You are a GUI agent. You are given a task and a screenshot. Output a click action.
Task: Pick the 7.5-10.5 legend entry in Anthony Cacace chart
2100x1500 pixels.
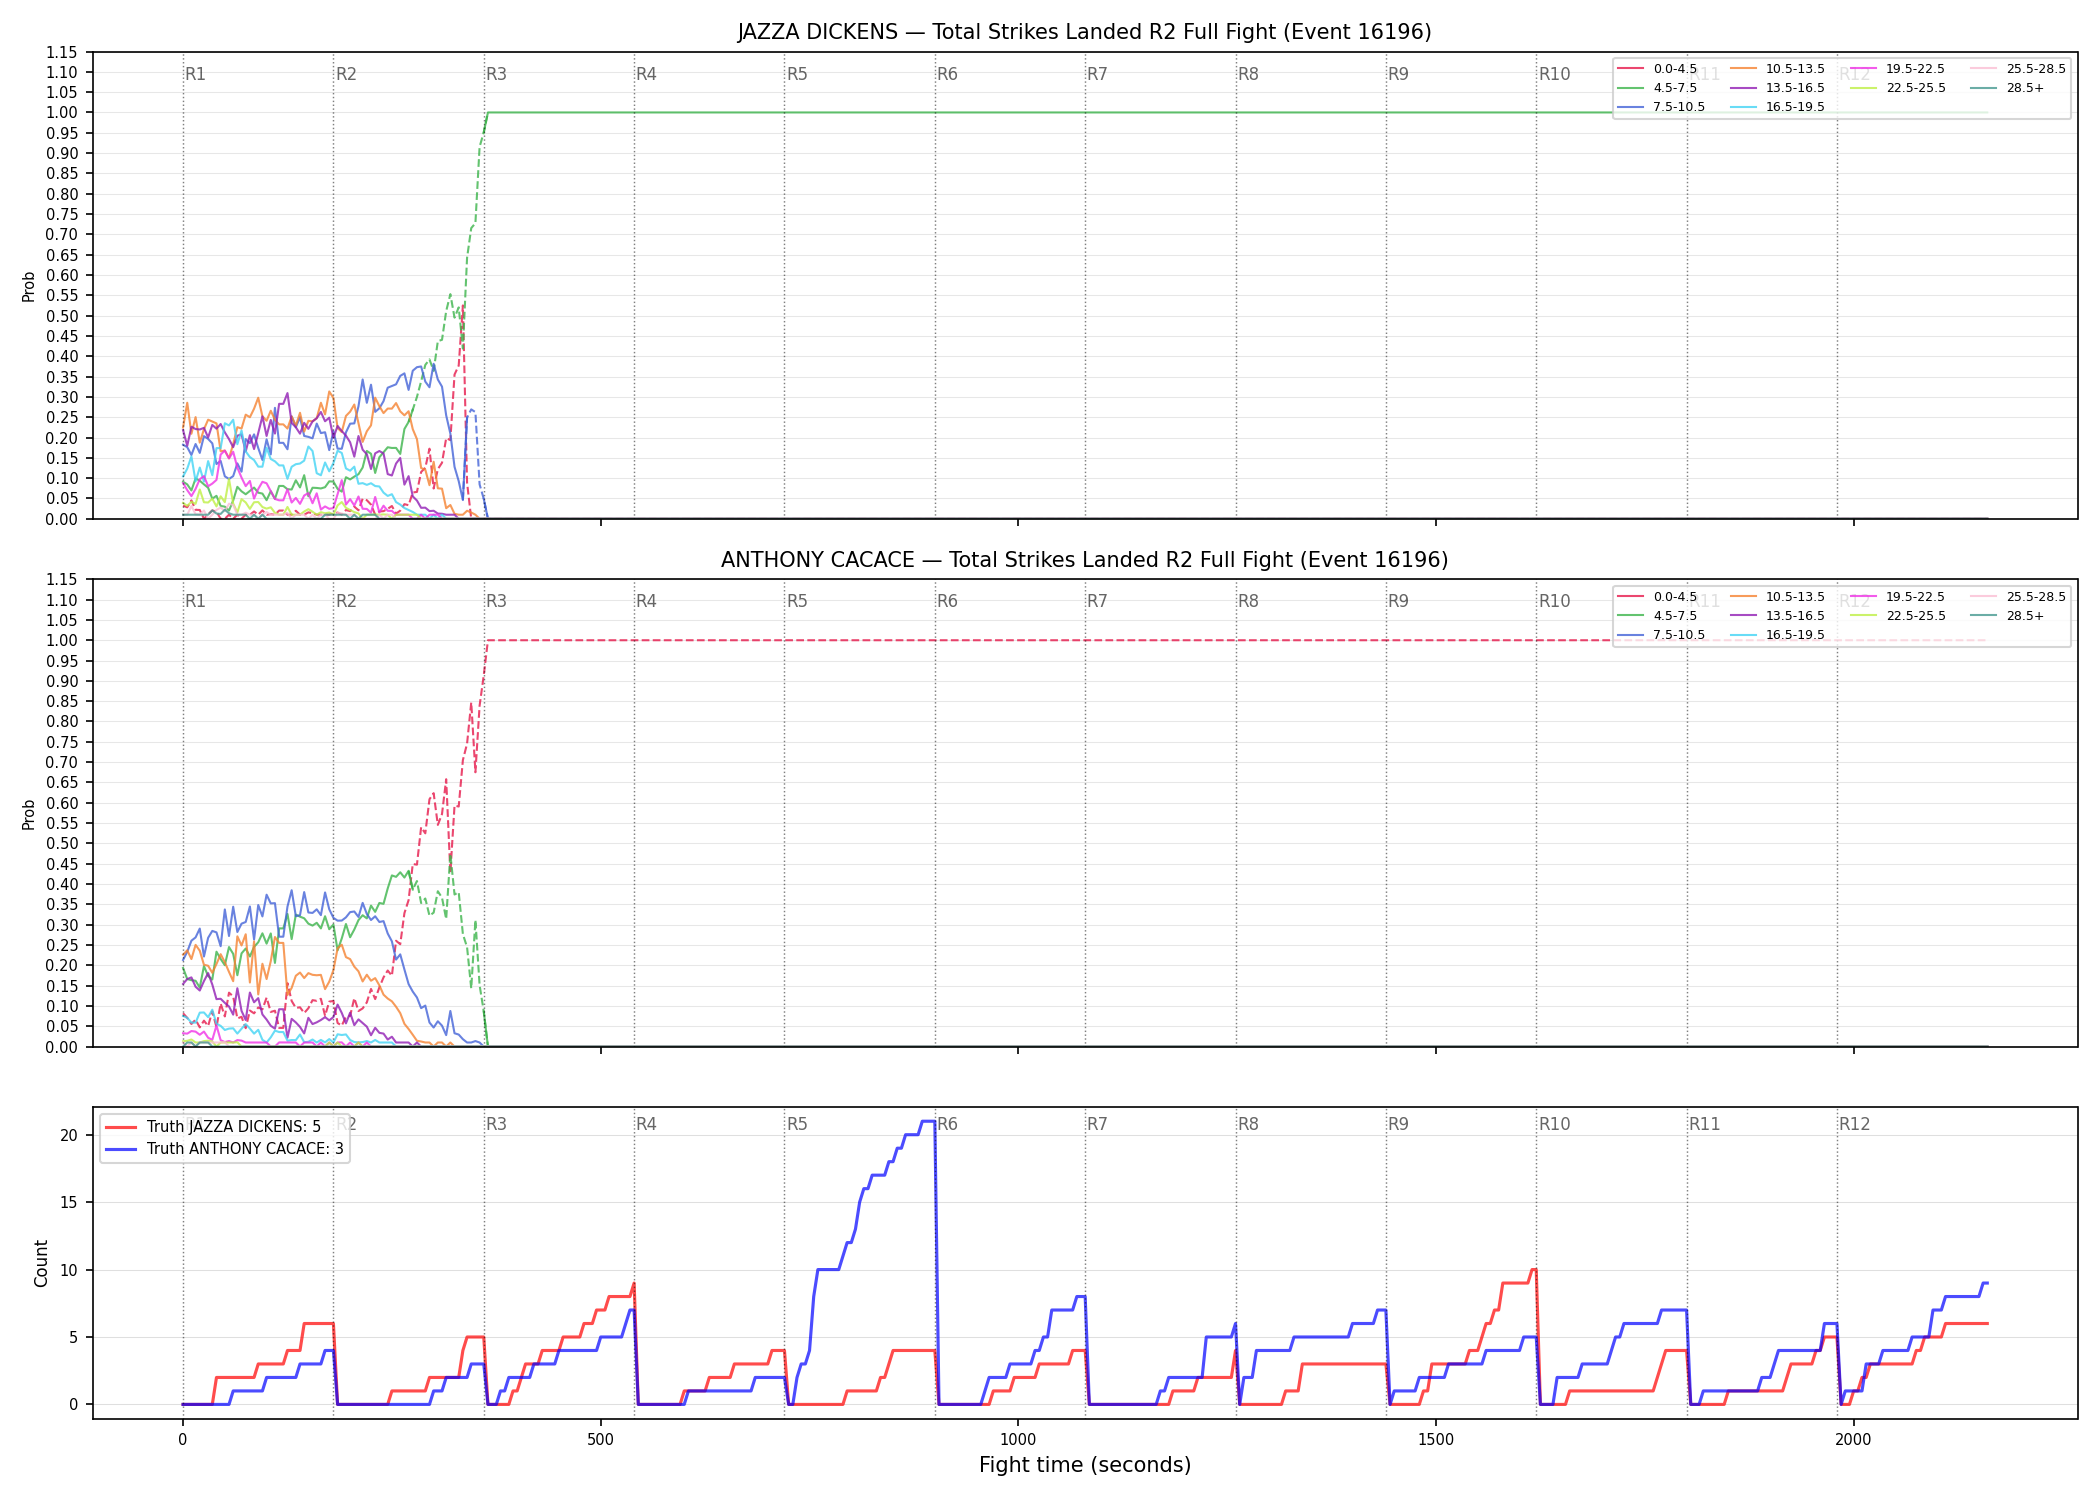(1661, 635)
